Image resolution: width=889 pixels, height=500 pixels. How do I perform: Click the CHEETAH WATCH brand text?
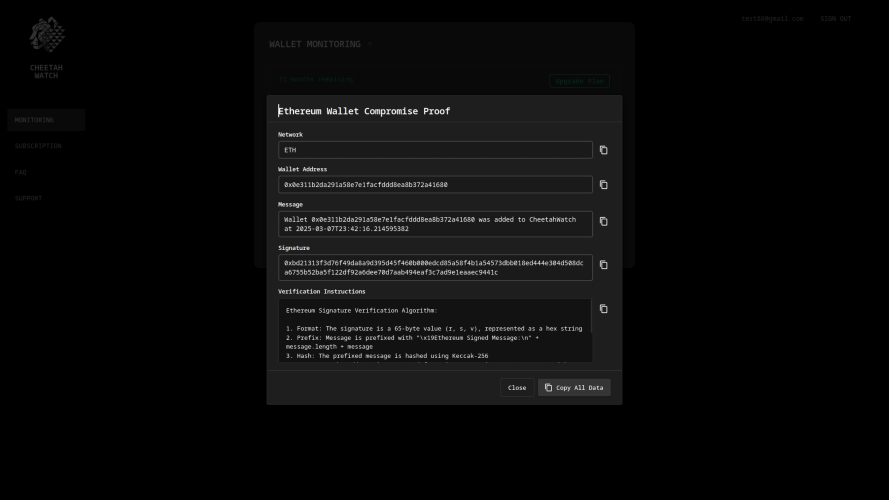pos(46,71)
